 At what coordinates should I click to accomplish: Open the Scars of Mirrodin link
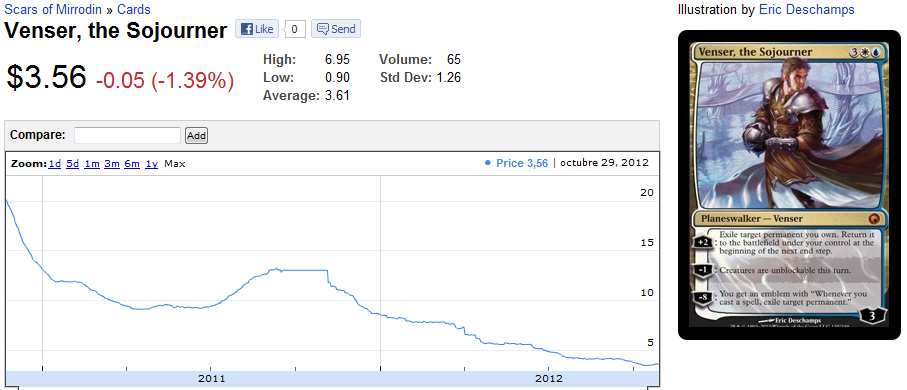[x=54, y=9]
